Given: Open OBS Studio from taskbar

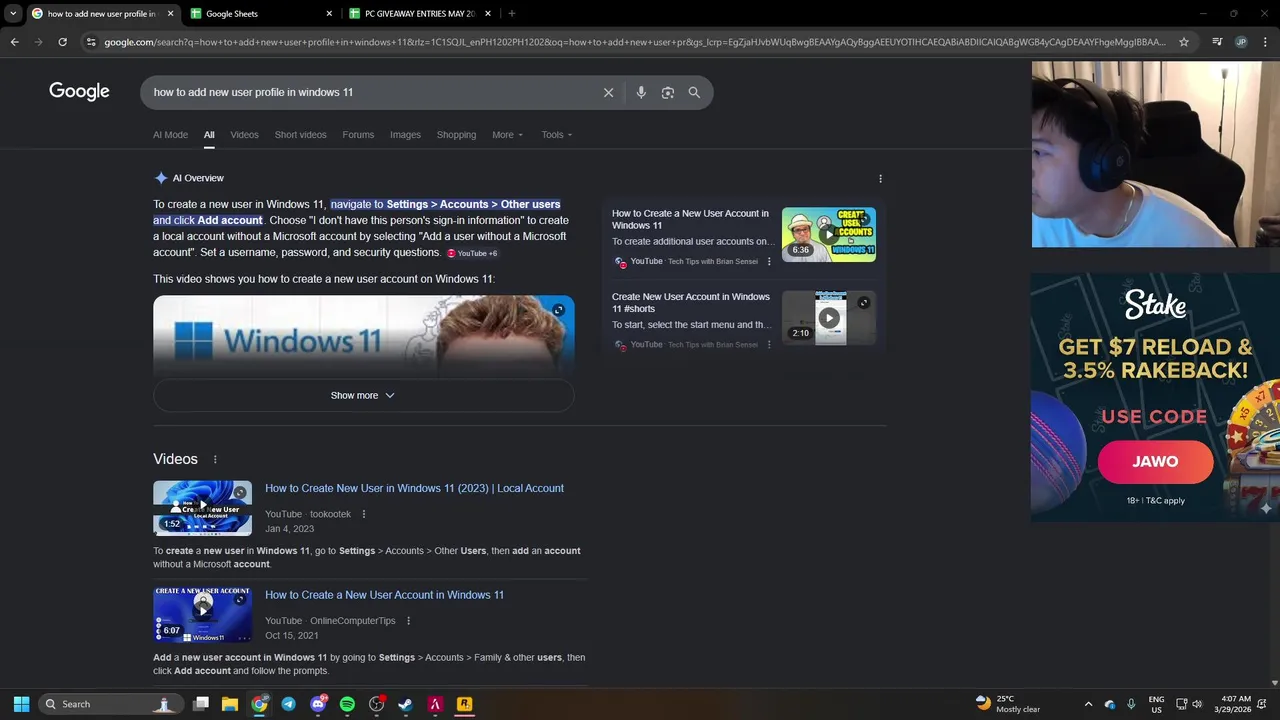Looking at the screenshot, I should (377, 704).
